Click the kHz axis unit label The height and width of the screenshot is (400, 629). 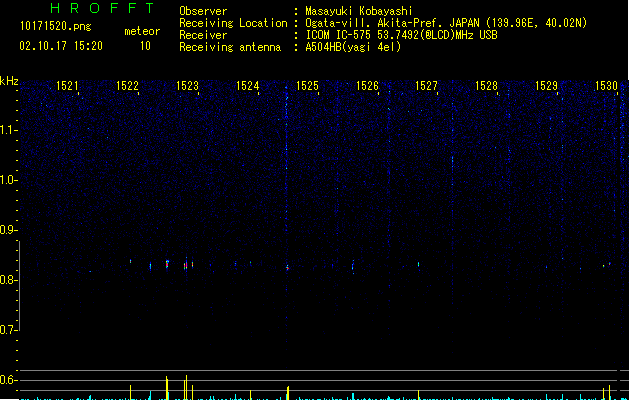click(x=9, y=81)
